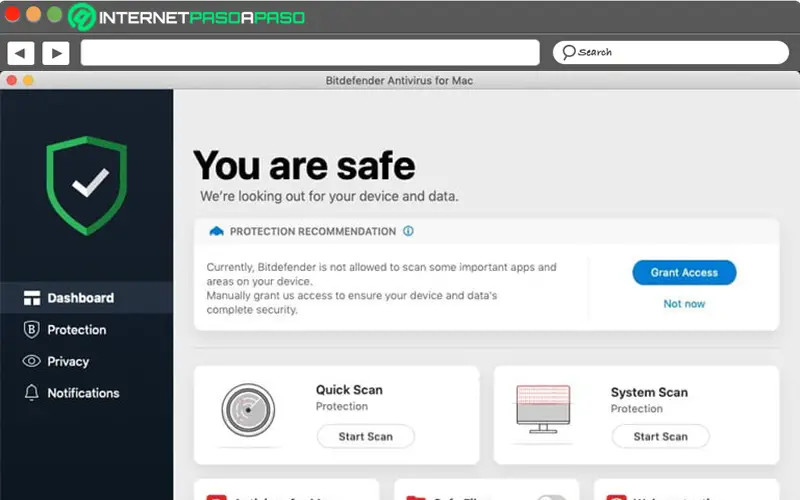Click the browser back arrow button
800x500 pixels.
(x=21, y=53)
